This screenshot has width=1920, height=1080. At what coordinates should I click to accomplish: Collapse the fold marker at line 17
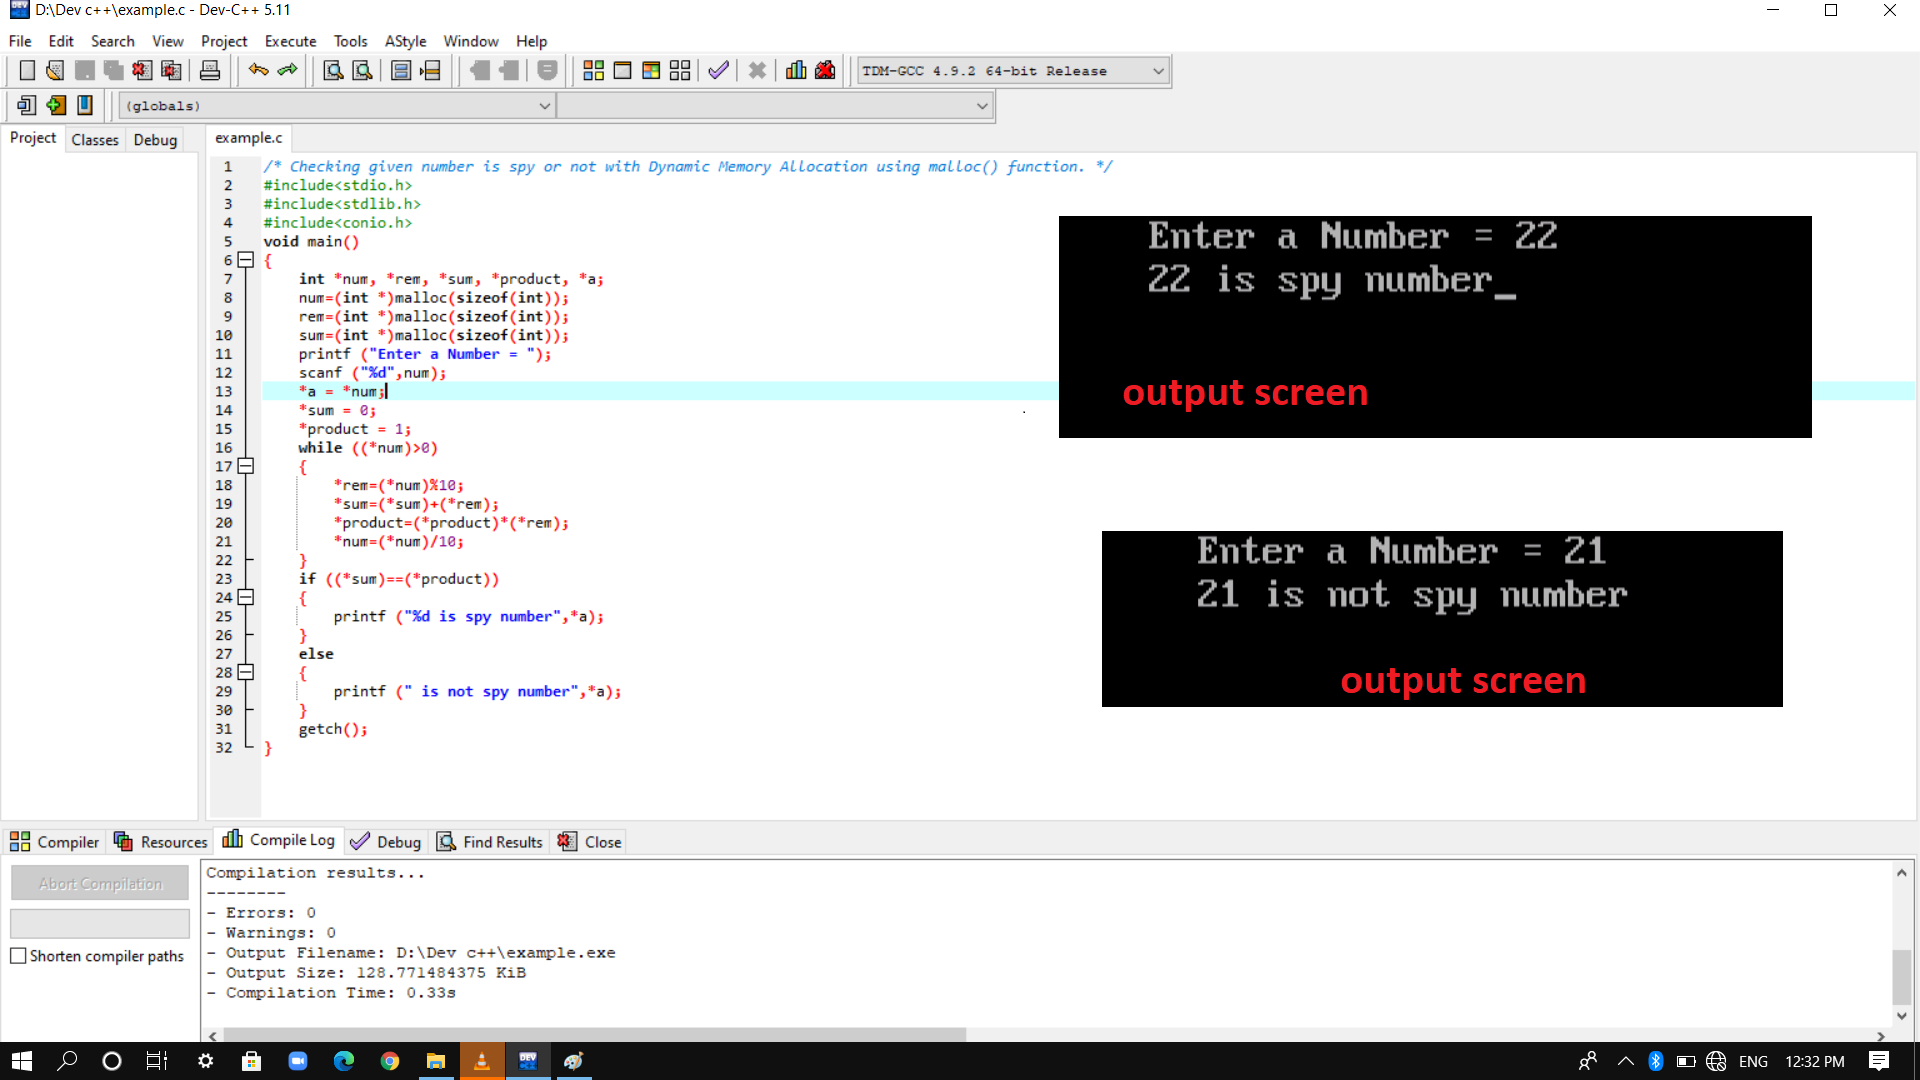coord(246,466)
